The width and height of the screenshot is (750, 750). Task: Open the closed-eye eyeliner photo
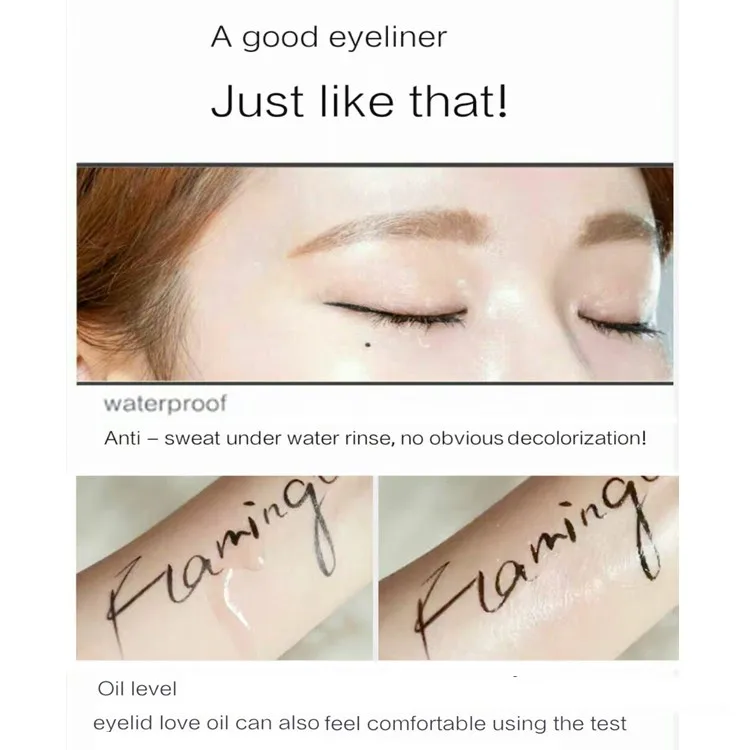(375, 273)
